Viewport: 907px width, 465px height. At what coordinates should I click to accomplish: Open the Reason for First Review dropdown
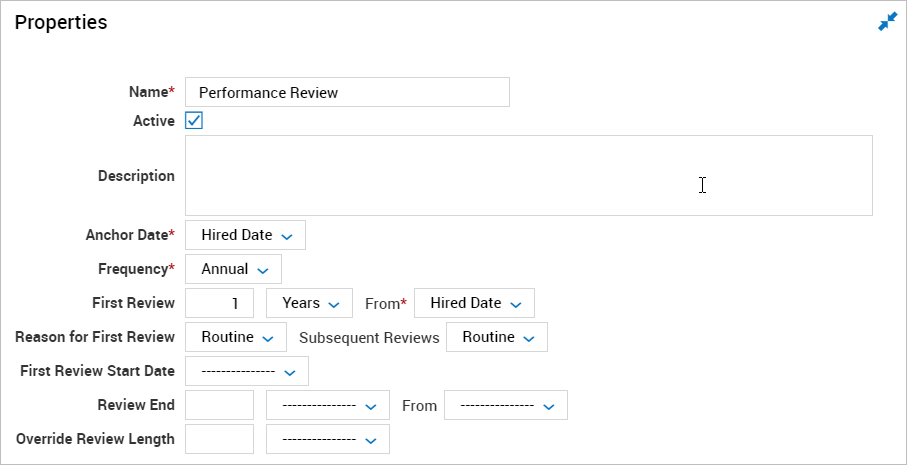click(236, 337)
